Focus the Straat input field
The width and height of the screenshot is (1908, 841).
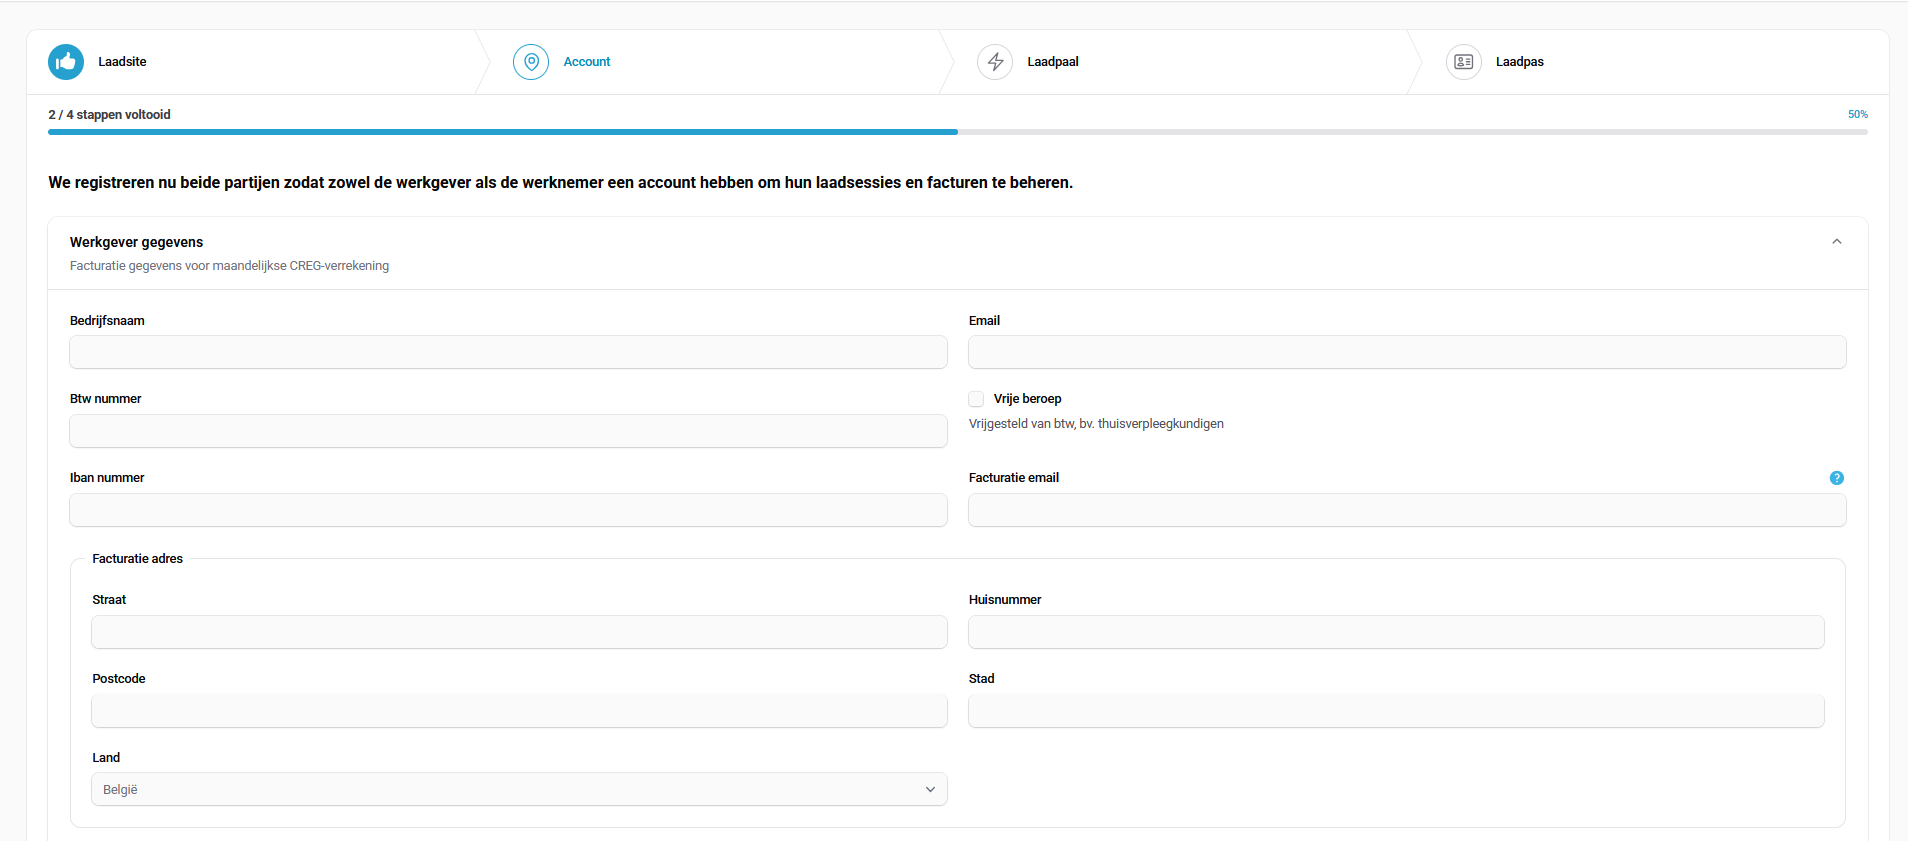pos(519,632)
